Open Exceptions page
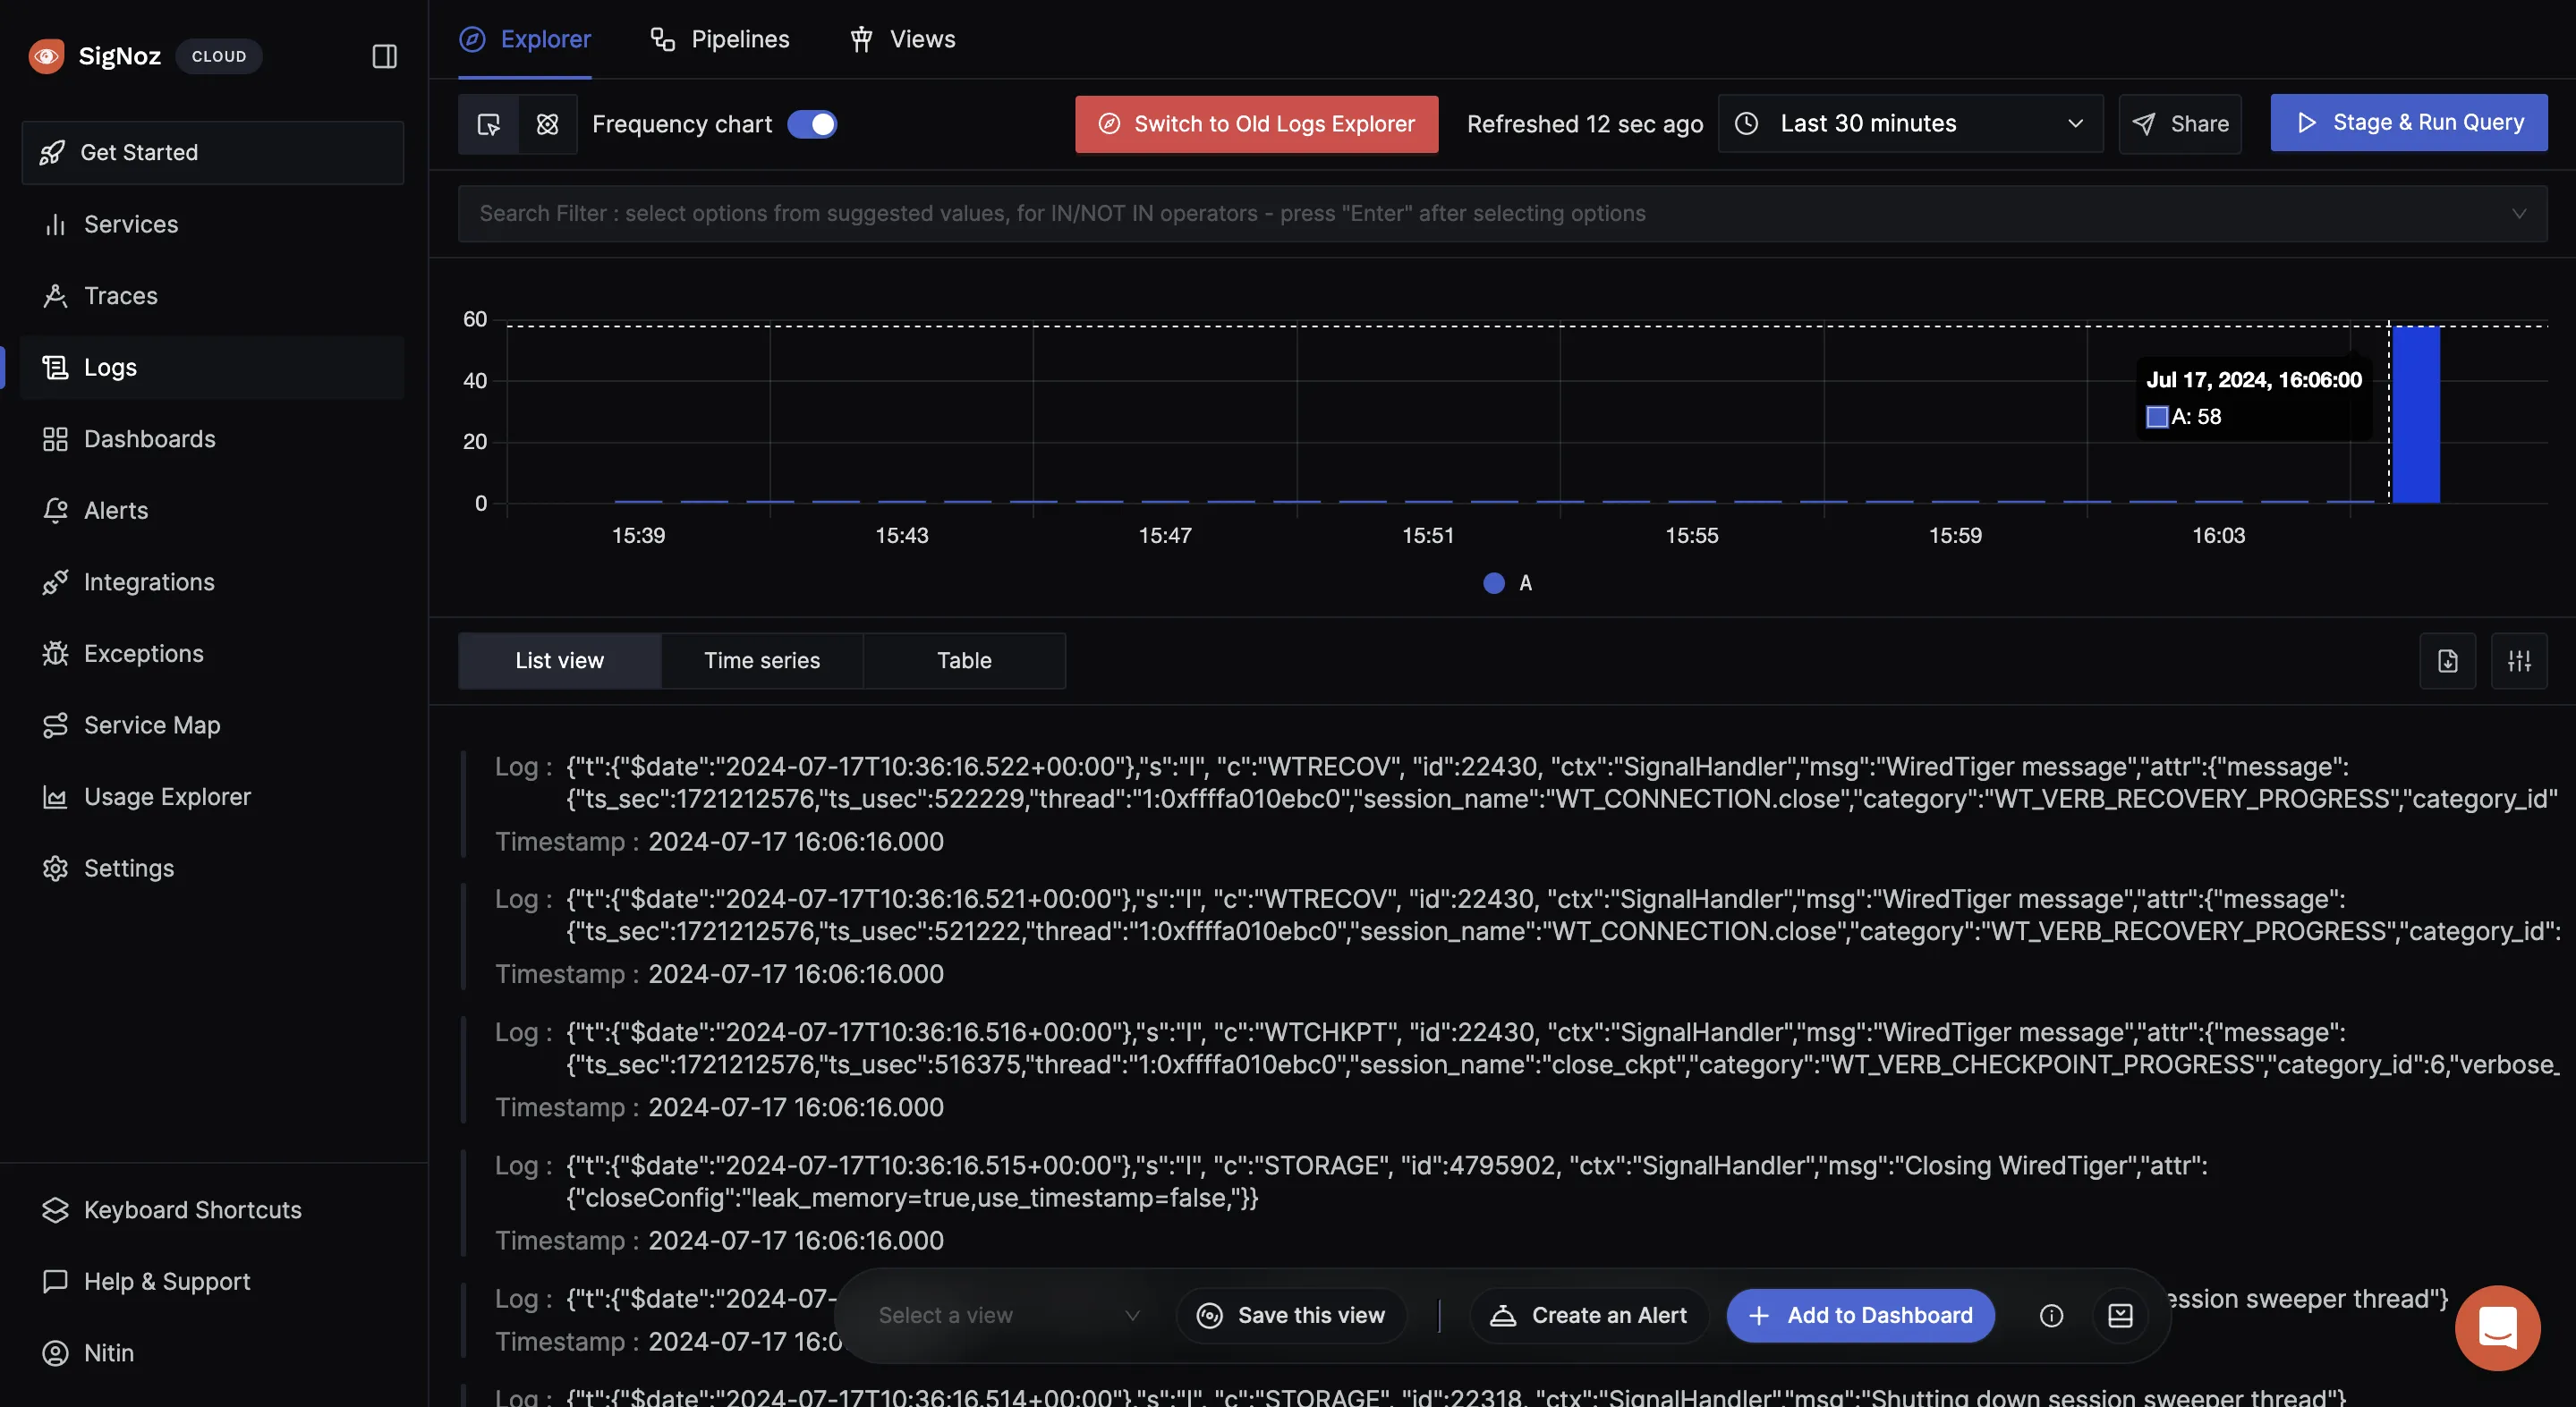This screenshot has height=1407, width=2576. [x=213, y=653]
